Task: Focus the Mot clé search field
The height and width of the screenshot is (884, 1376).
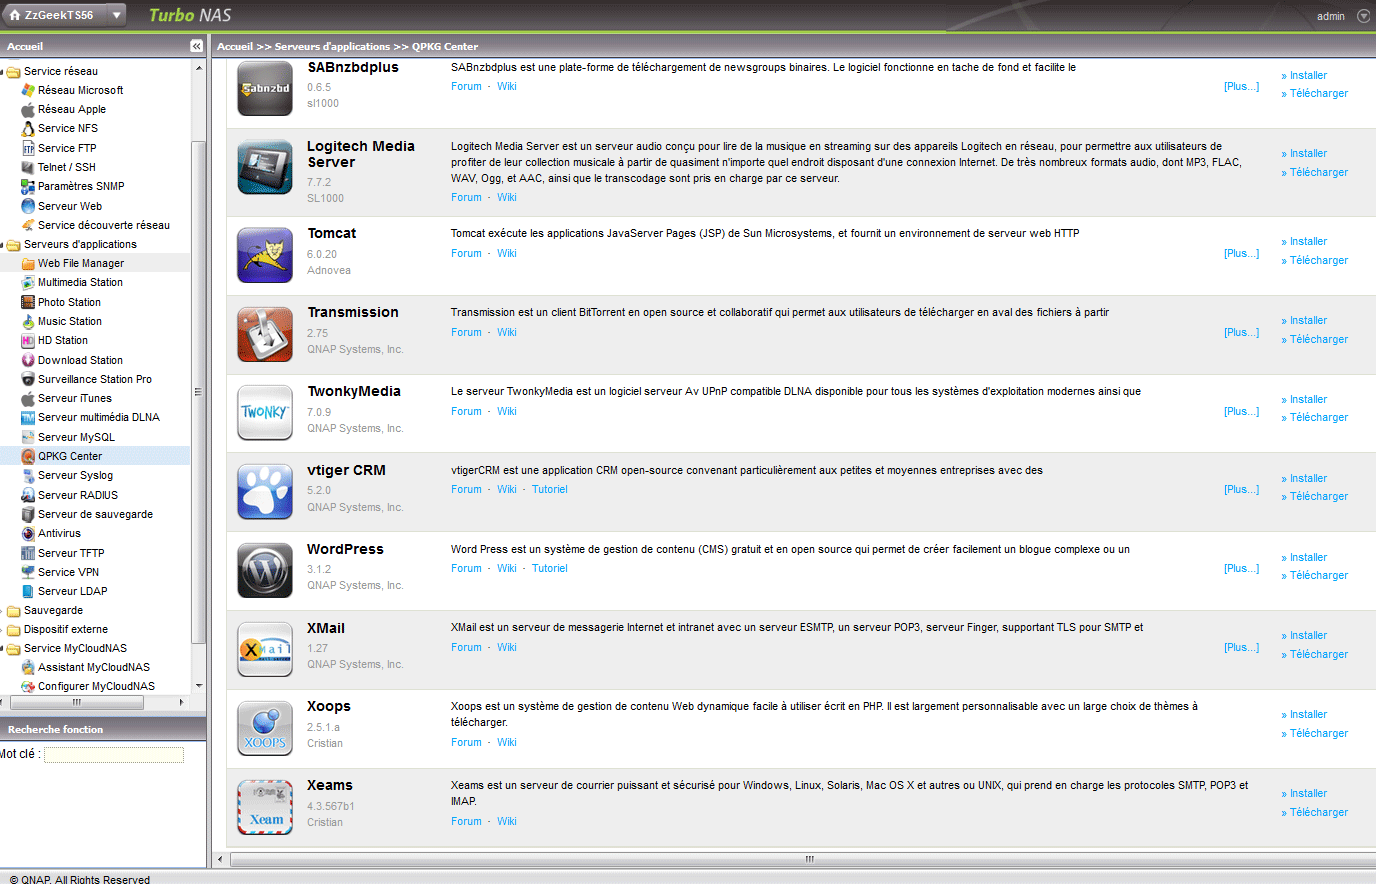Action: coord(114,755)
